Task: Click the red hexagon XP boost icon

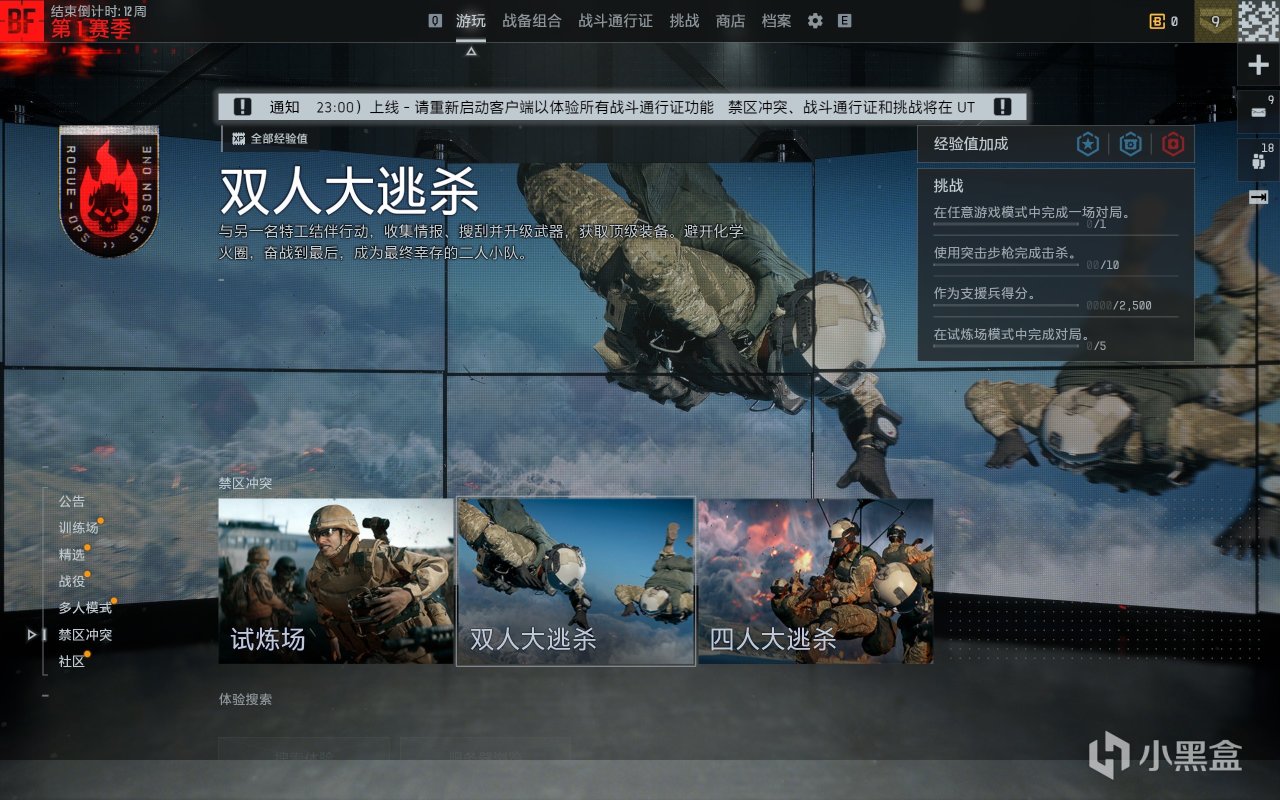Action: tap(1173, 144)
